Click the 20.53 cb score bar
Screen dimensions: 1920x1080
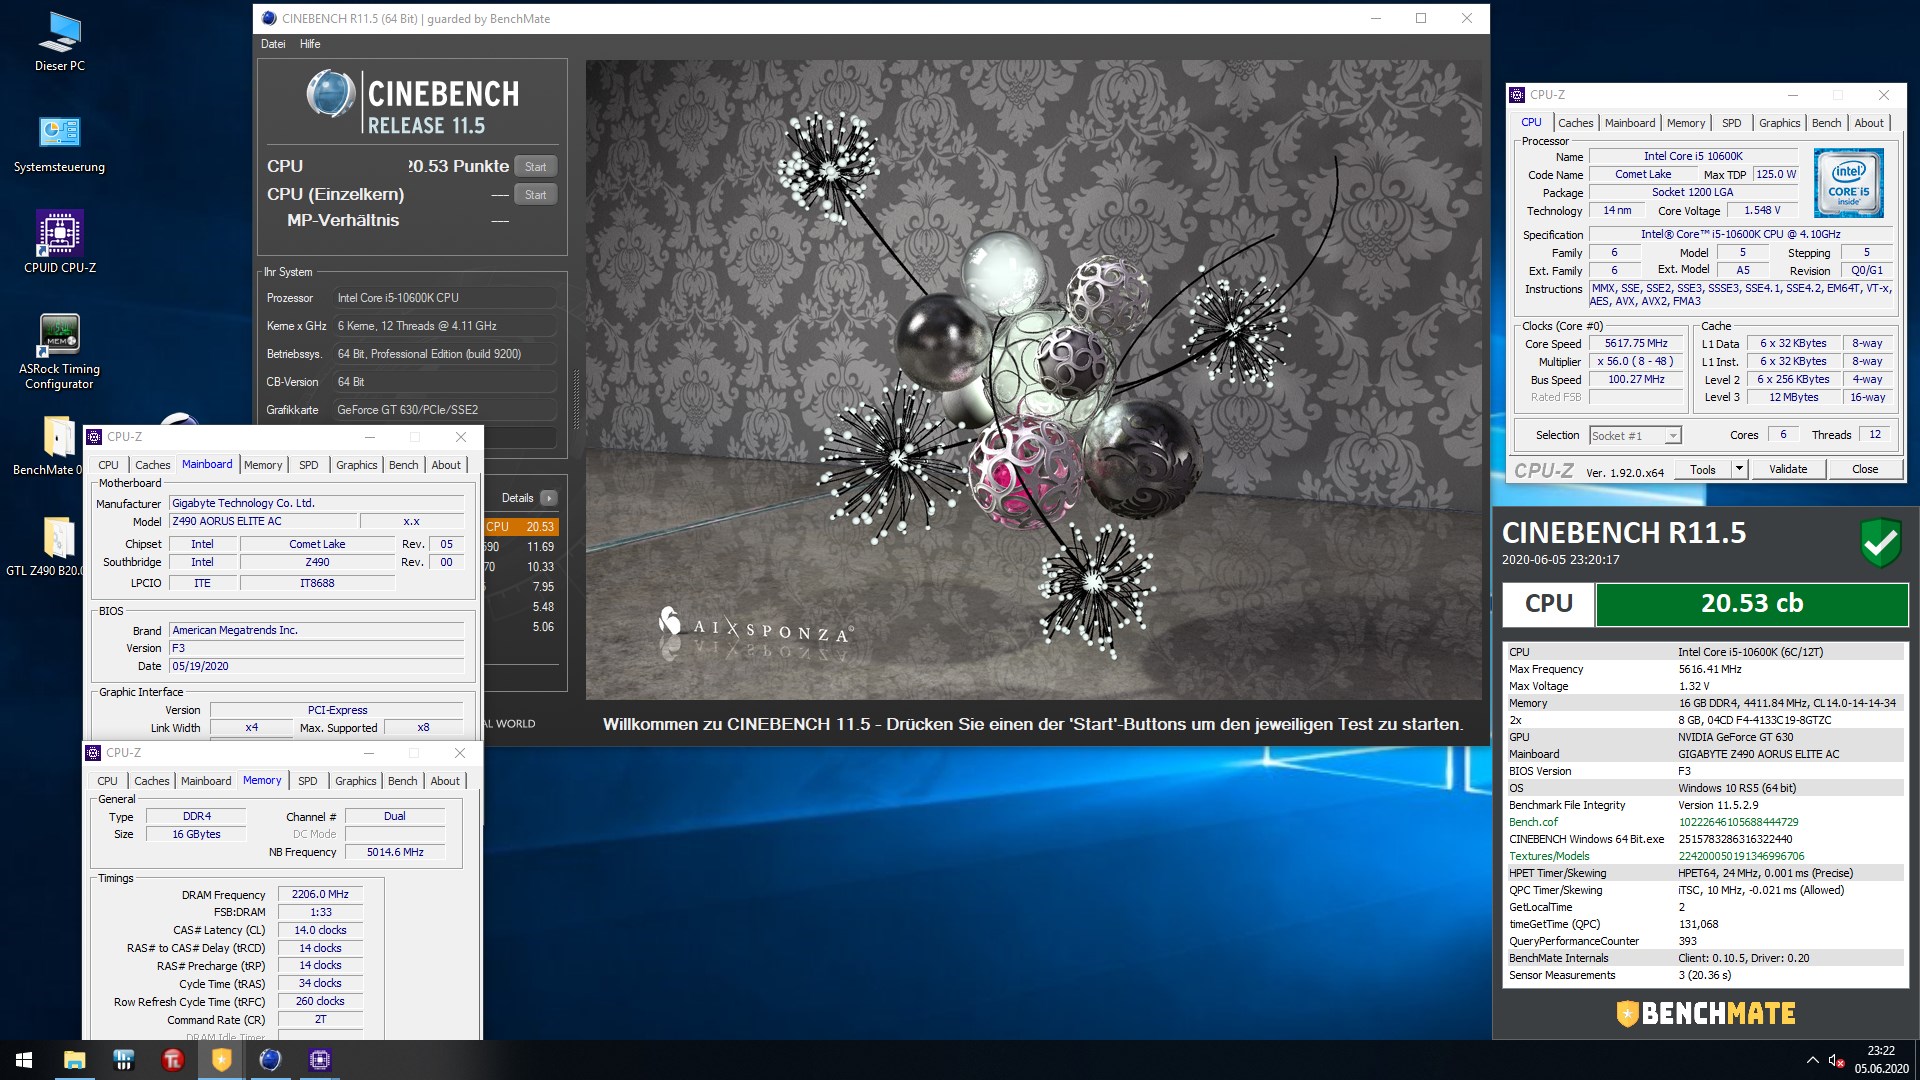click(1751, 604)
